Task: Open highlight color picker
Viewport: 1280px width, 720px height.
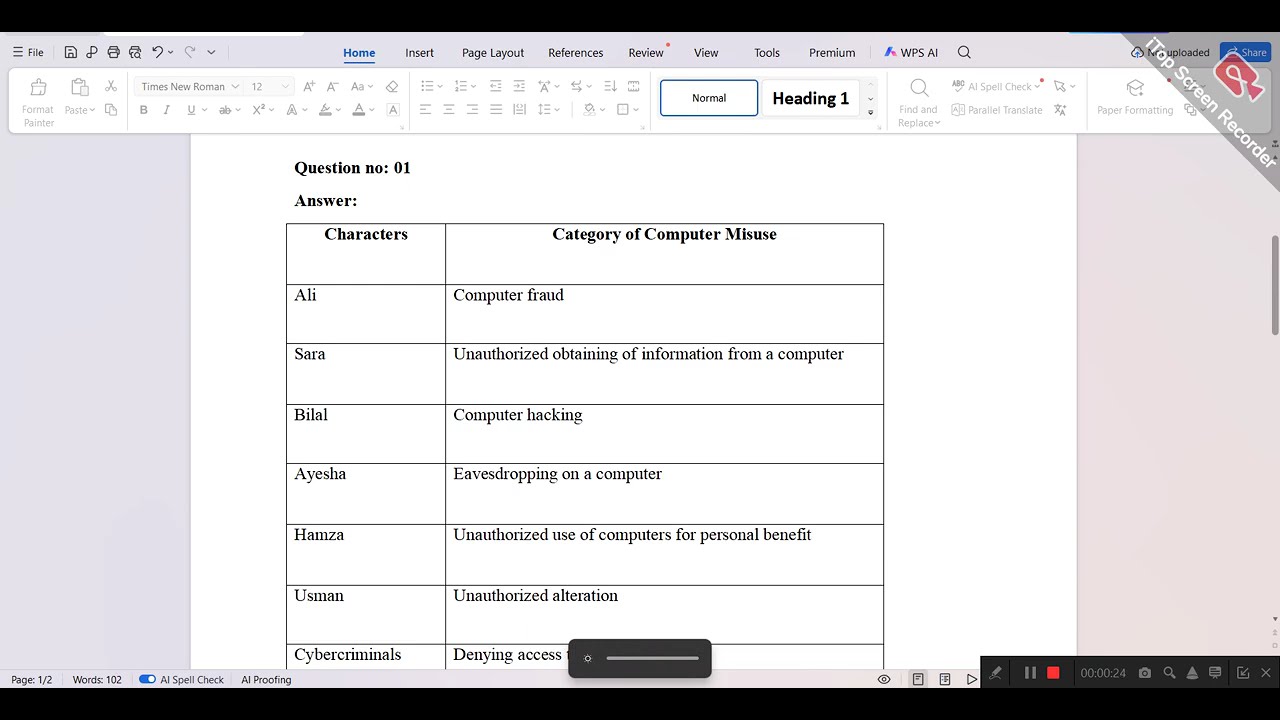Action: coord(325,110)
